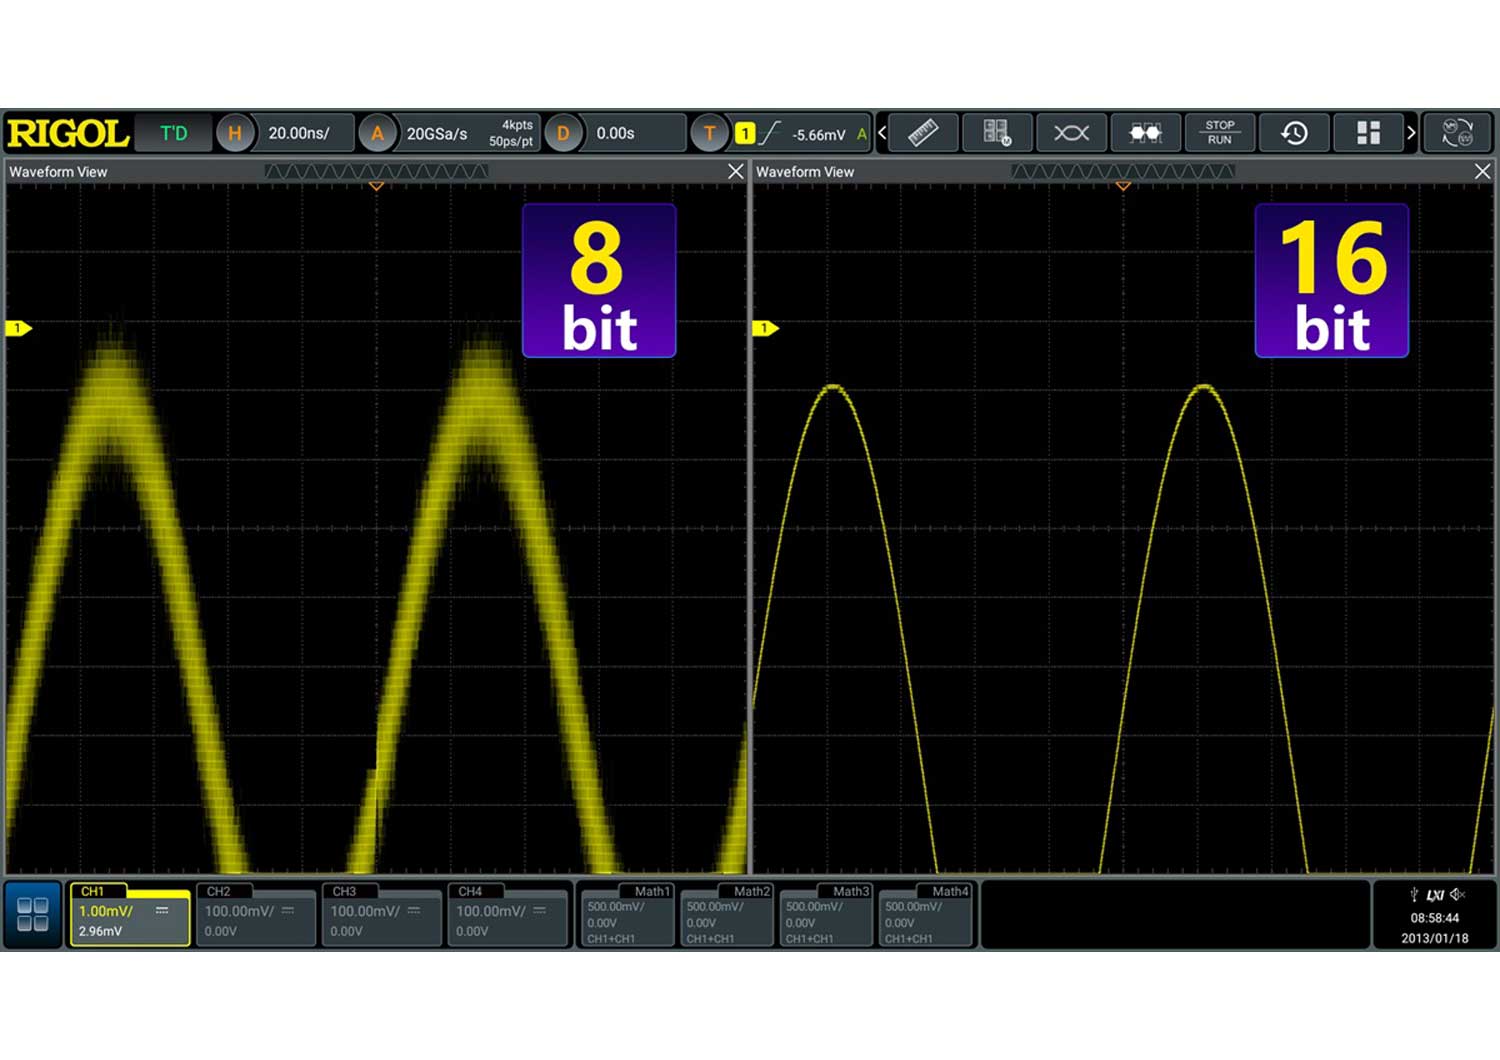Select the Math3 channel tab
Screen dimensions: 1500x1060
point(825,914)
